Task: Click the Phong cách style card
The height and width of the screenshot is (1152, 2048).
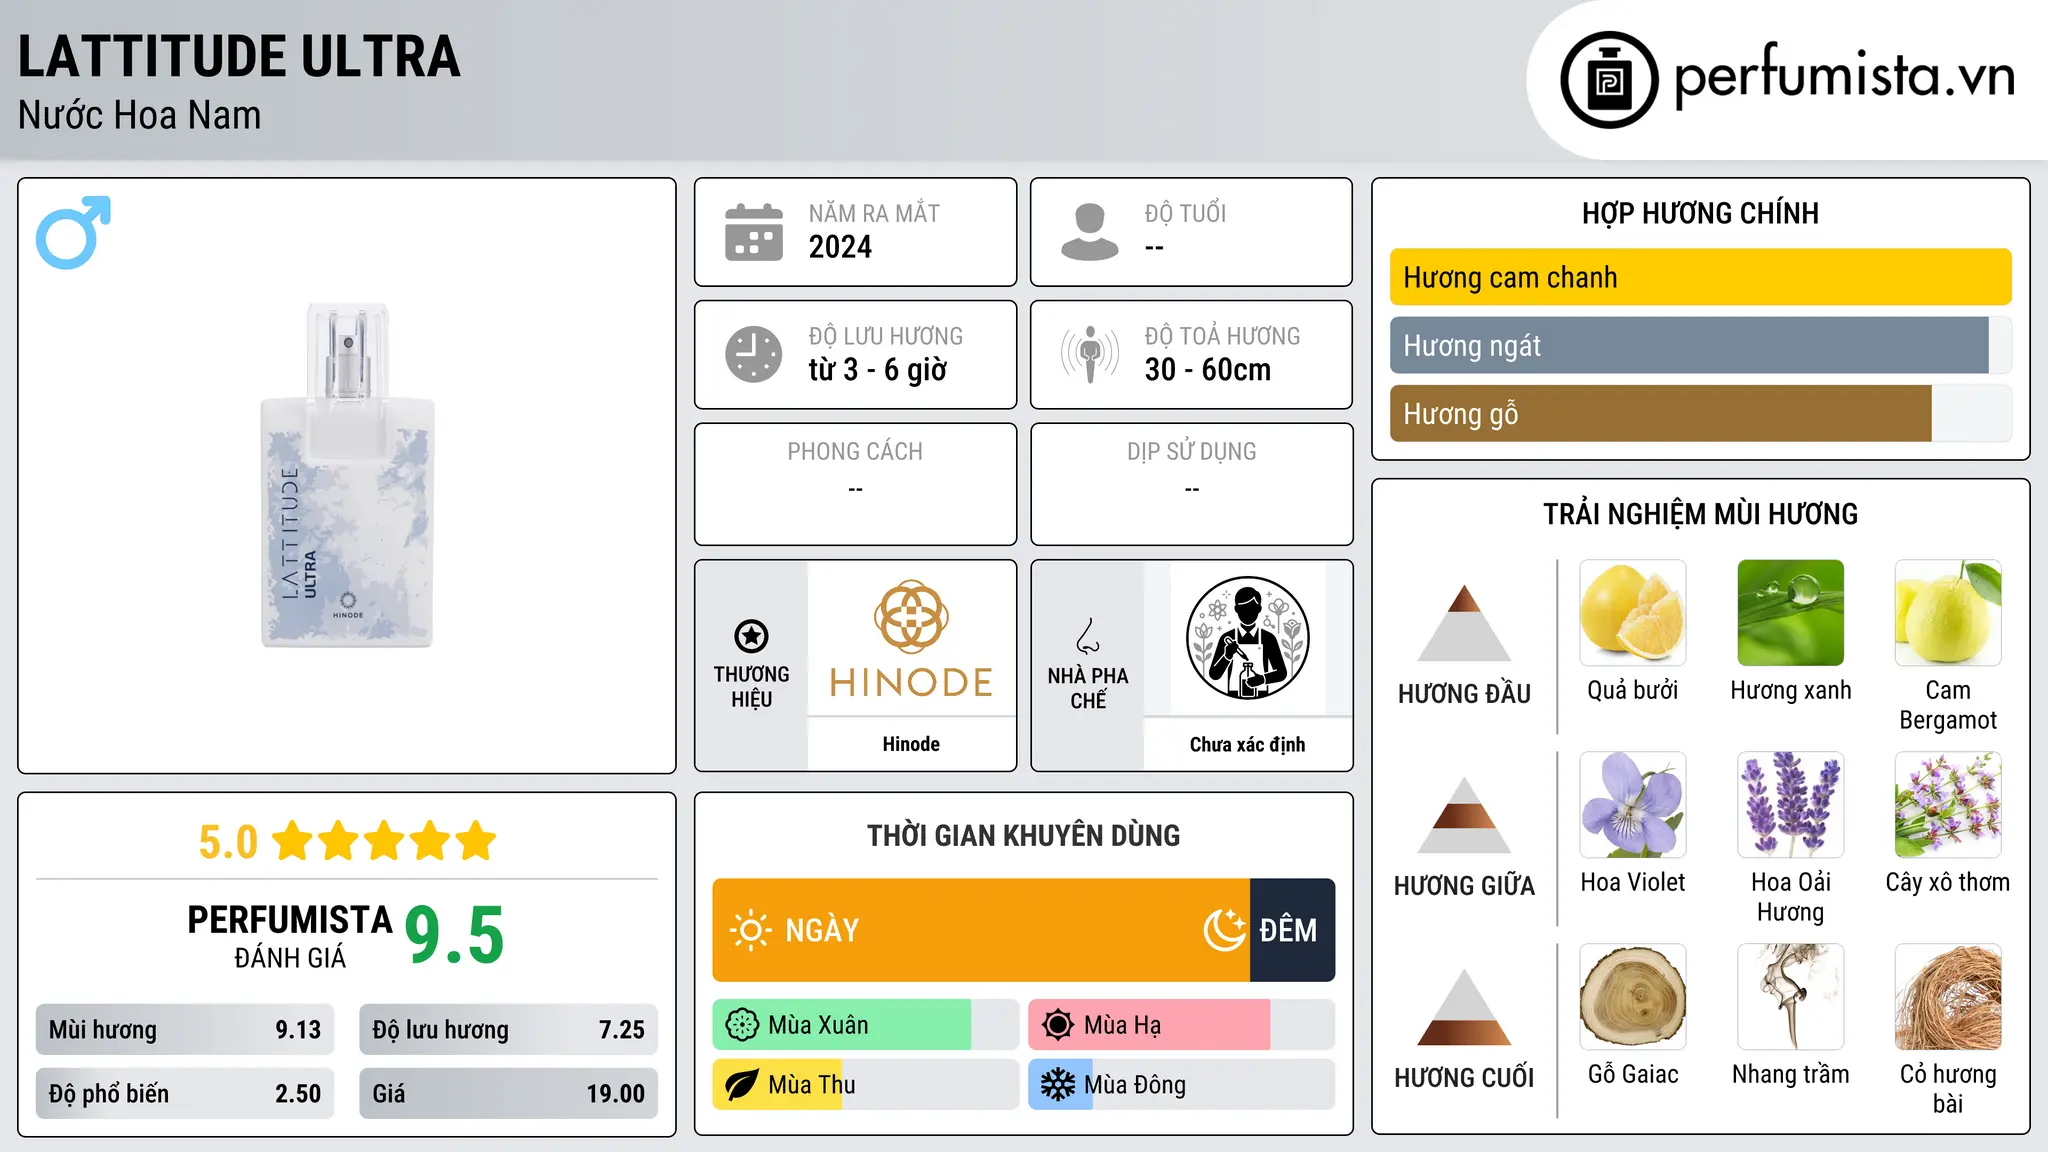Action: [855, 484]
